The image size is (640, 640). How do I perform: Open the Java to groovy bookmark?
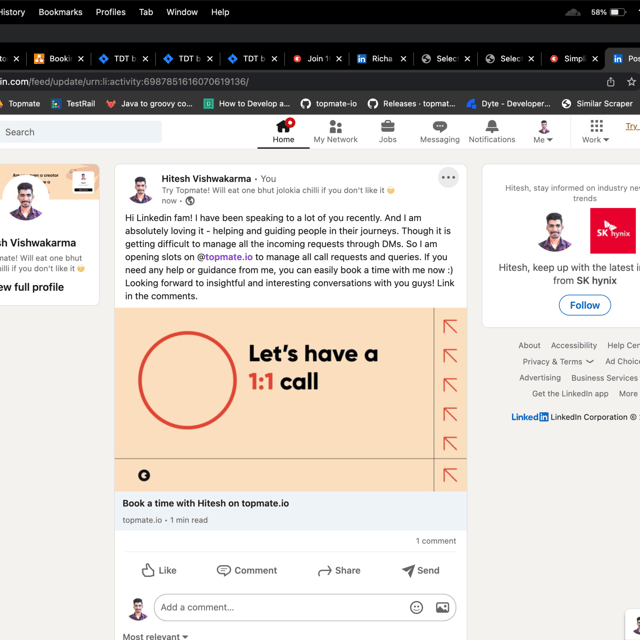[x=149, y=104]
